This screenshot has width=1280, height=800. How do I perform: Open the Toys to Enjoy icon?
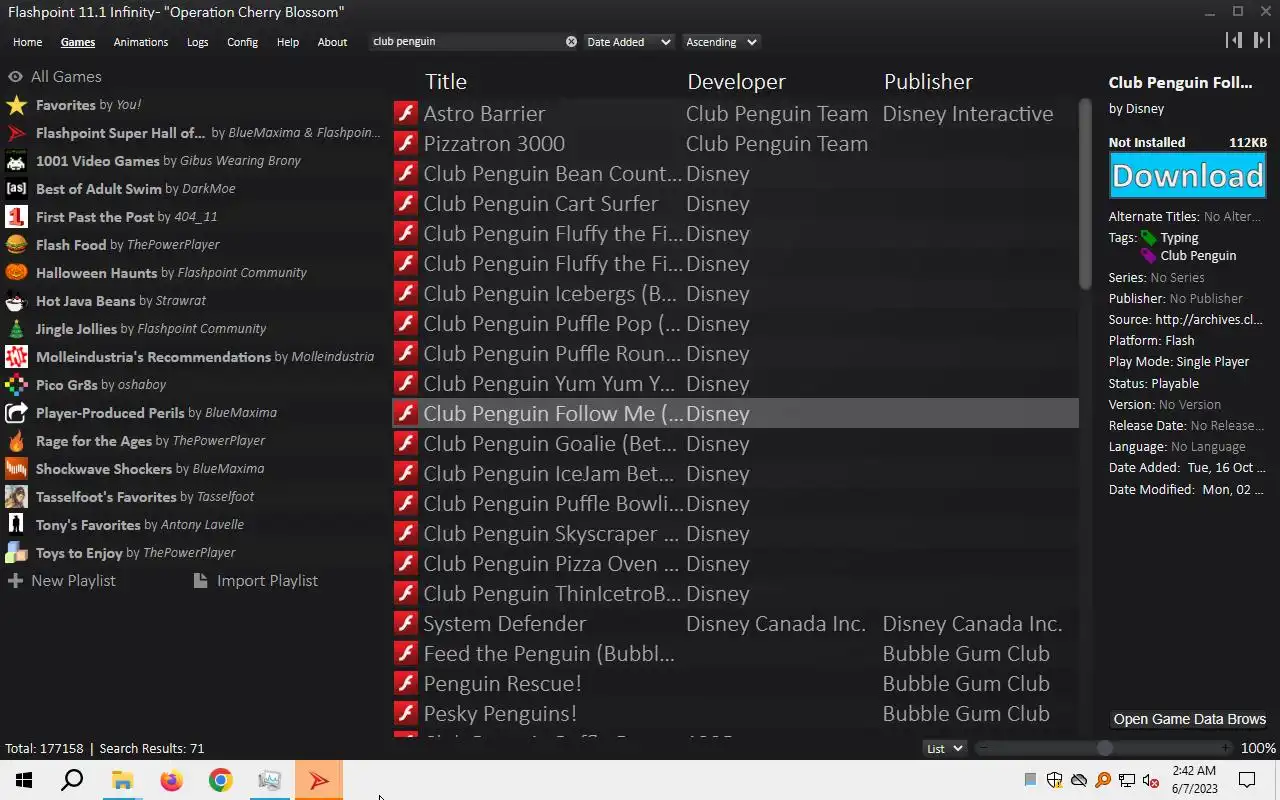coord(16,553)
